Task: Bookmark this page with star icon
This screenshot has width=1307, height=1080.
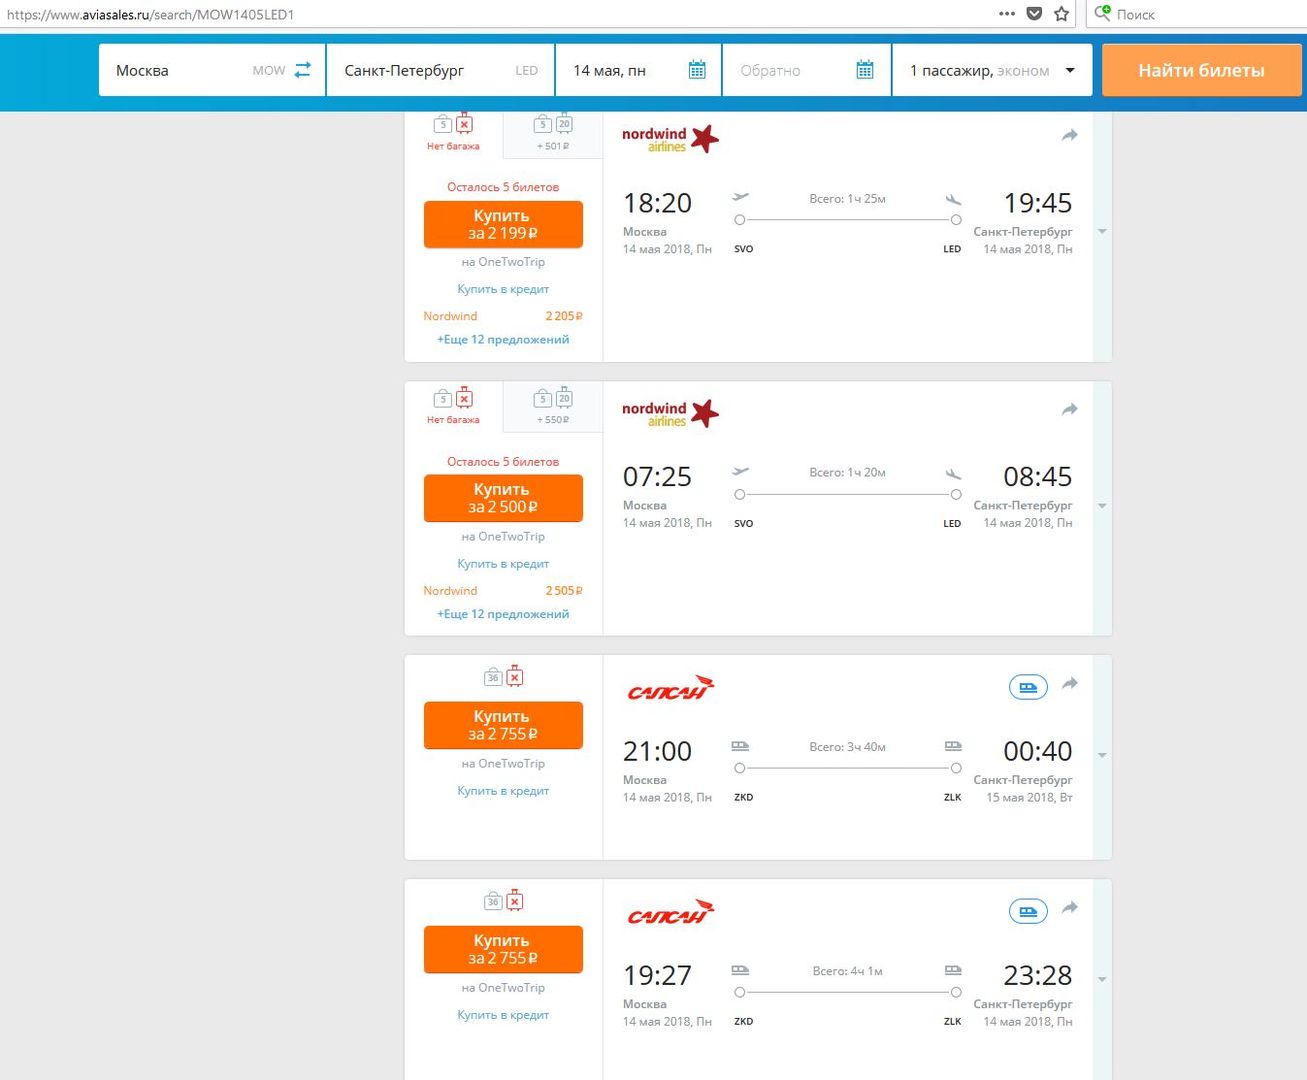Action: click(1062, 14)
